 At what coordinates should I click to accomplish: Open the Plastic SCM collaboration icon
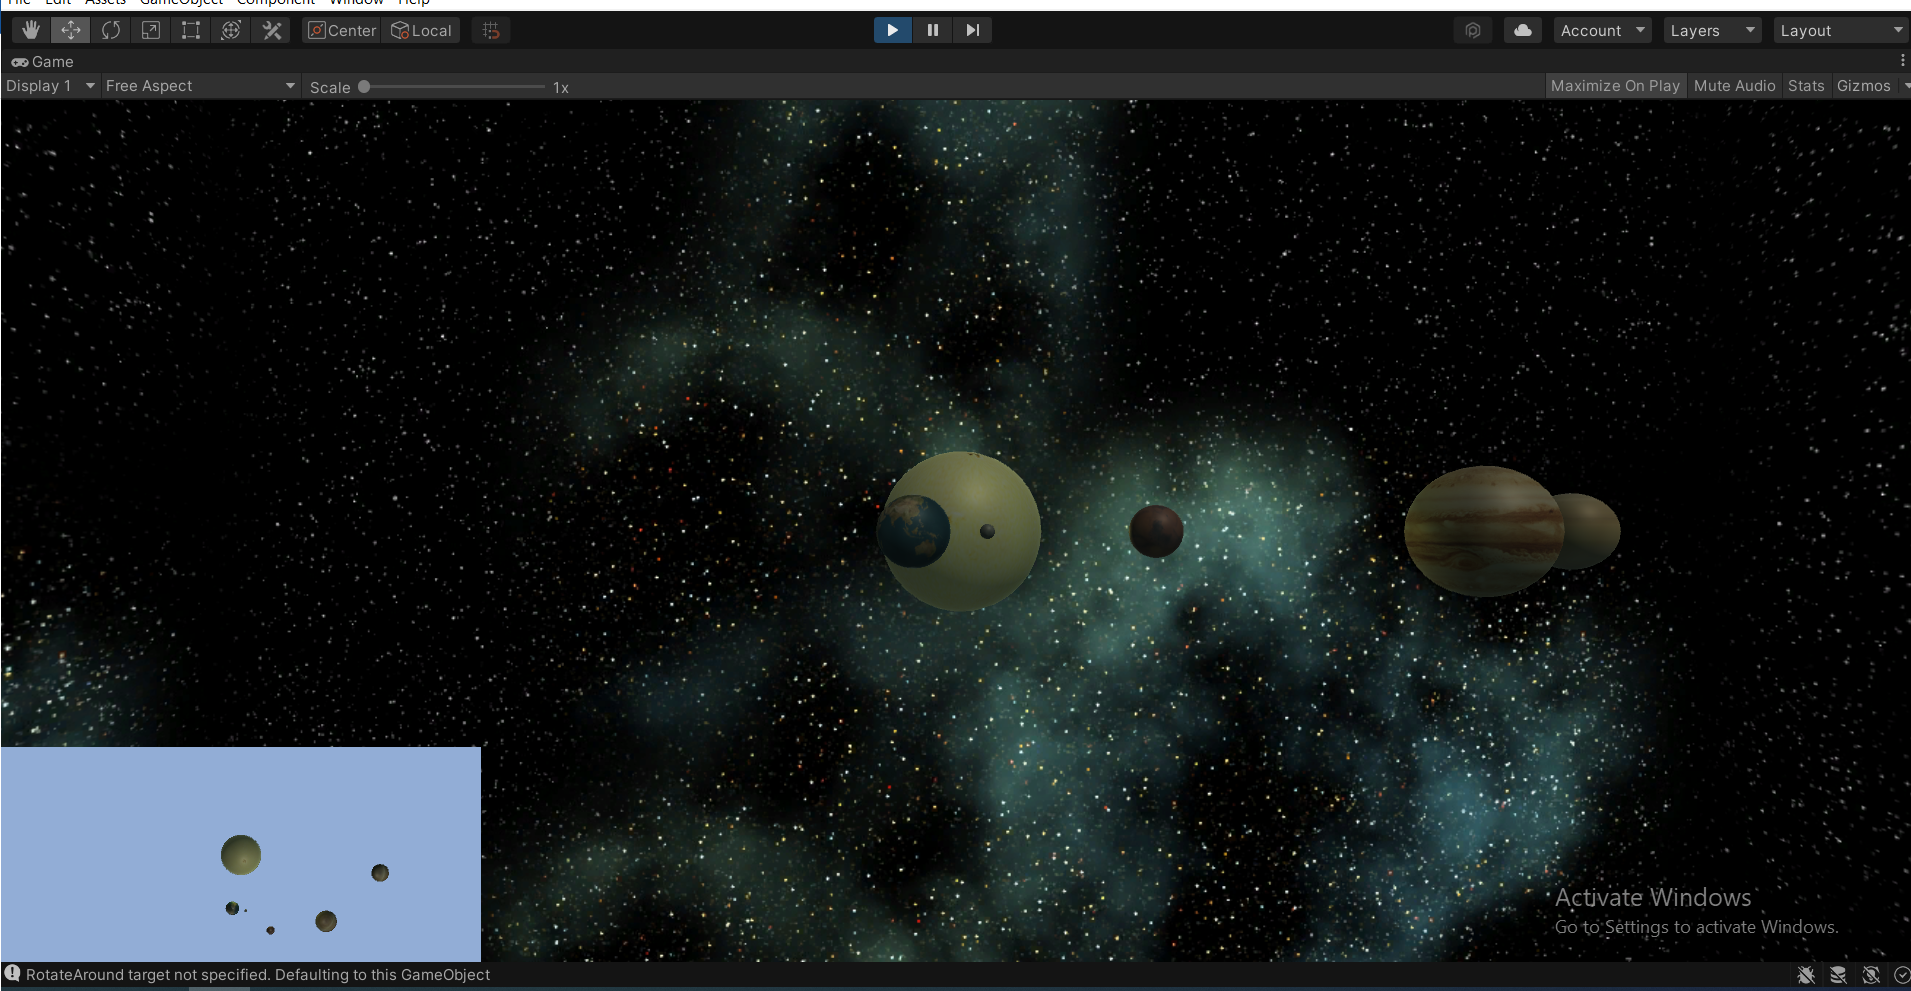point(1473,30)
